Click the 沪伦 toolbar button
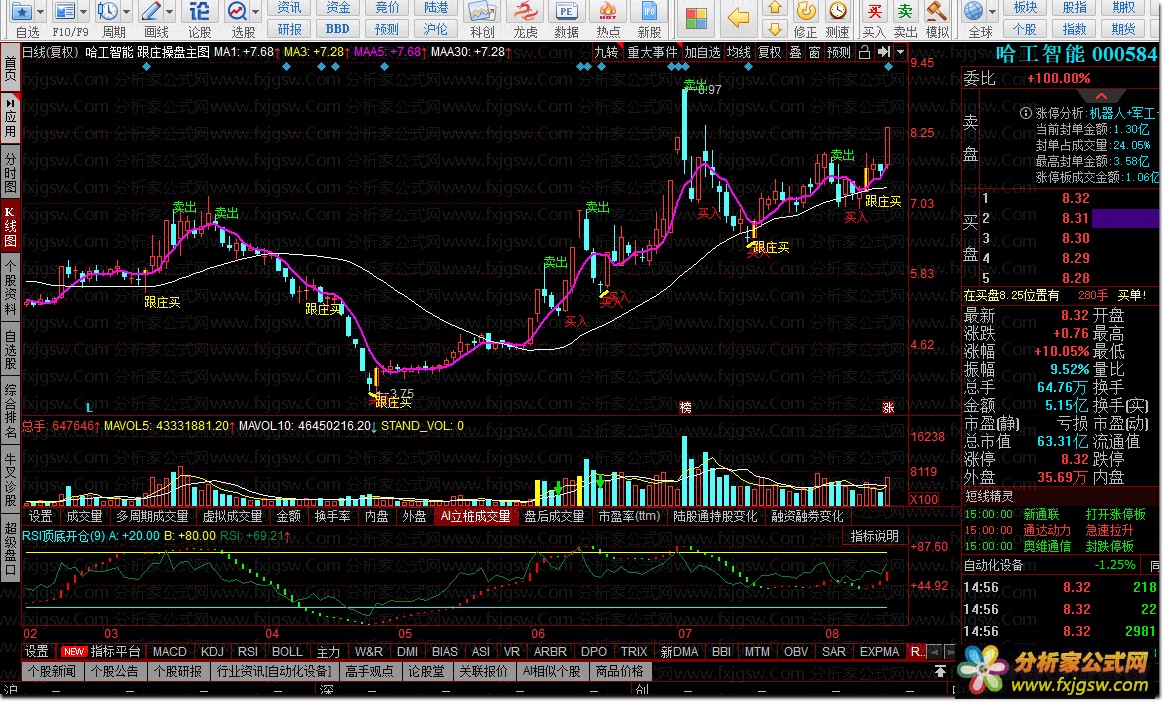The image size is (1165, 702). (x=435, y=29)
